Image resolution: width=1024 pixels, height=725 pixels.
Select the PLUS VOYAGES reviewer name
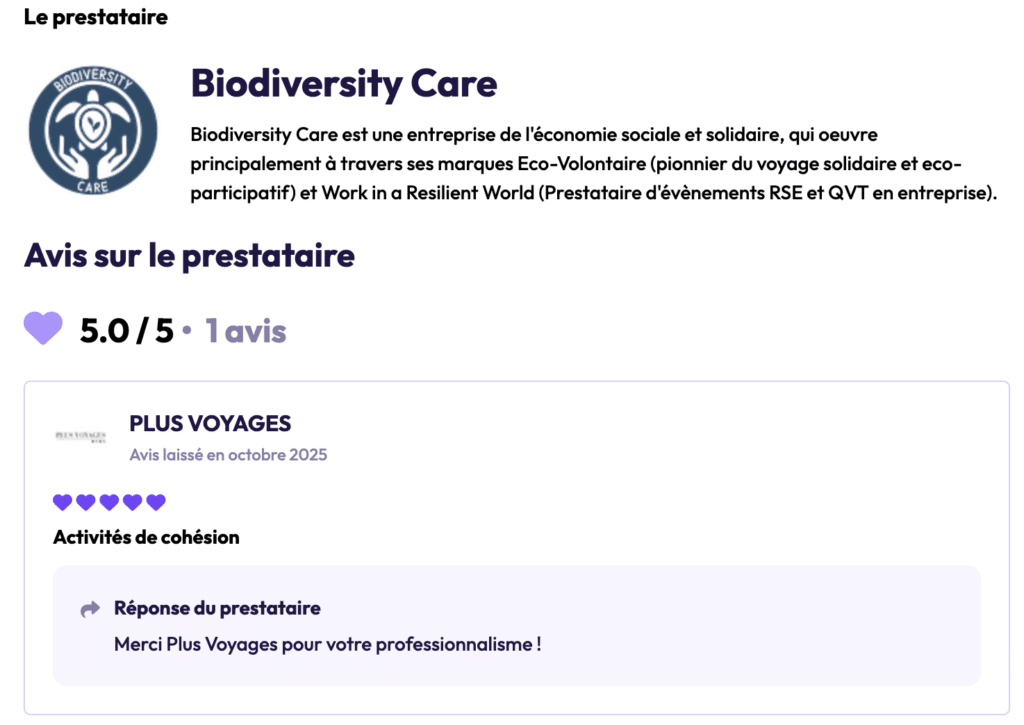coord(210,424)
